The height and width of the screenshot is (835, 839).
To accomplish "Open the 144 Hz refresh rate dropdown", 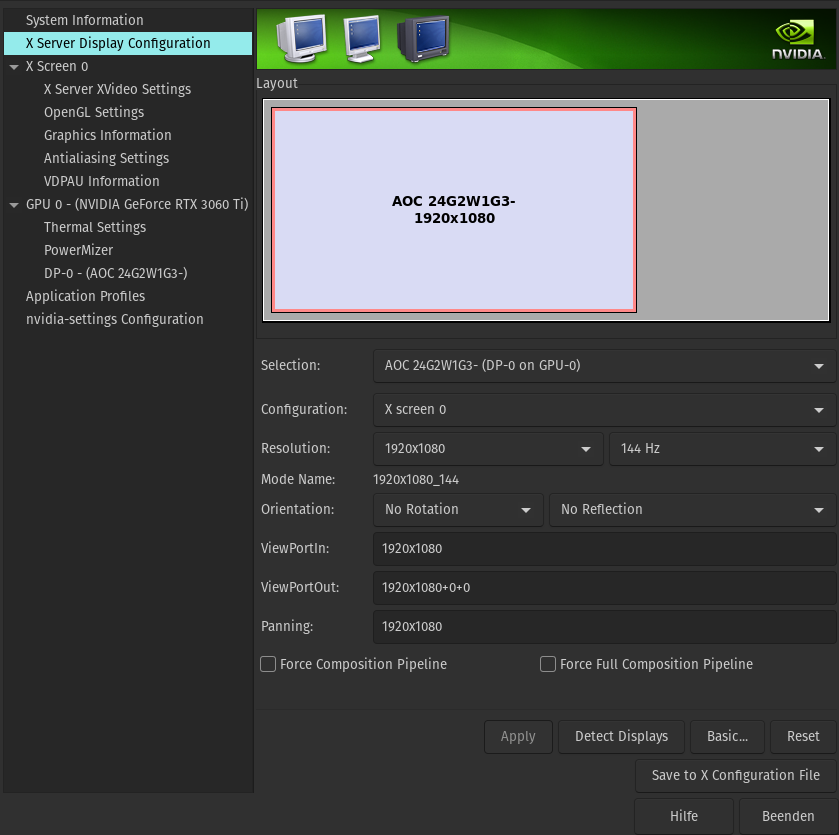I will tap(722, 449).
